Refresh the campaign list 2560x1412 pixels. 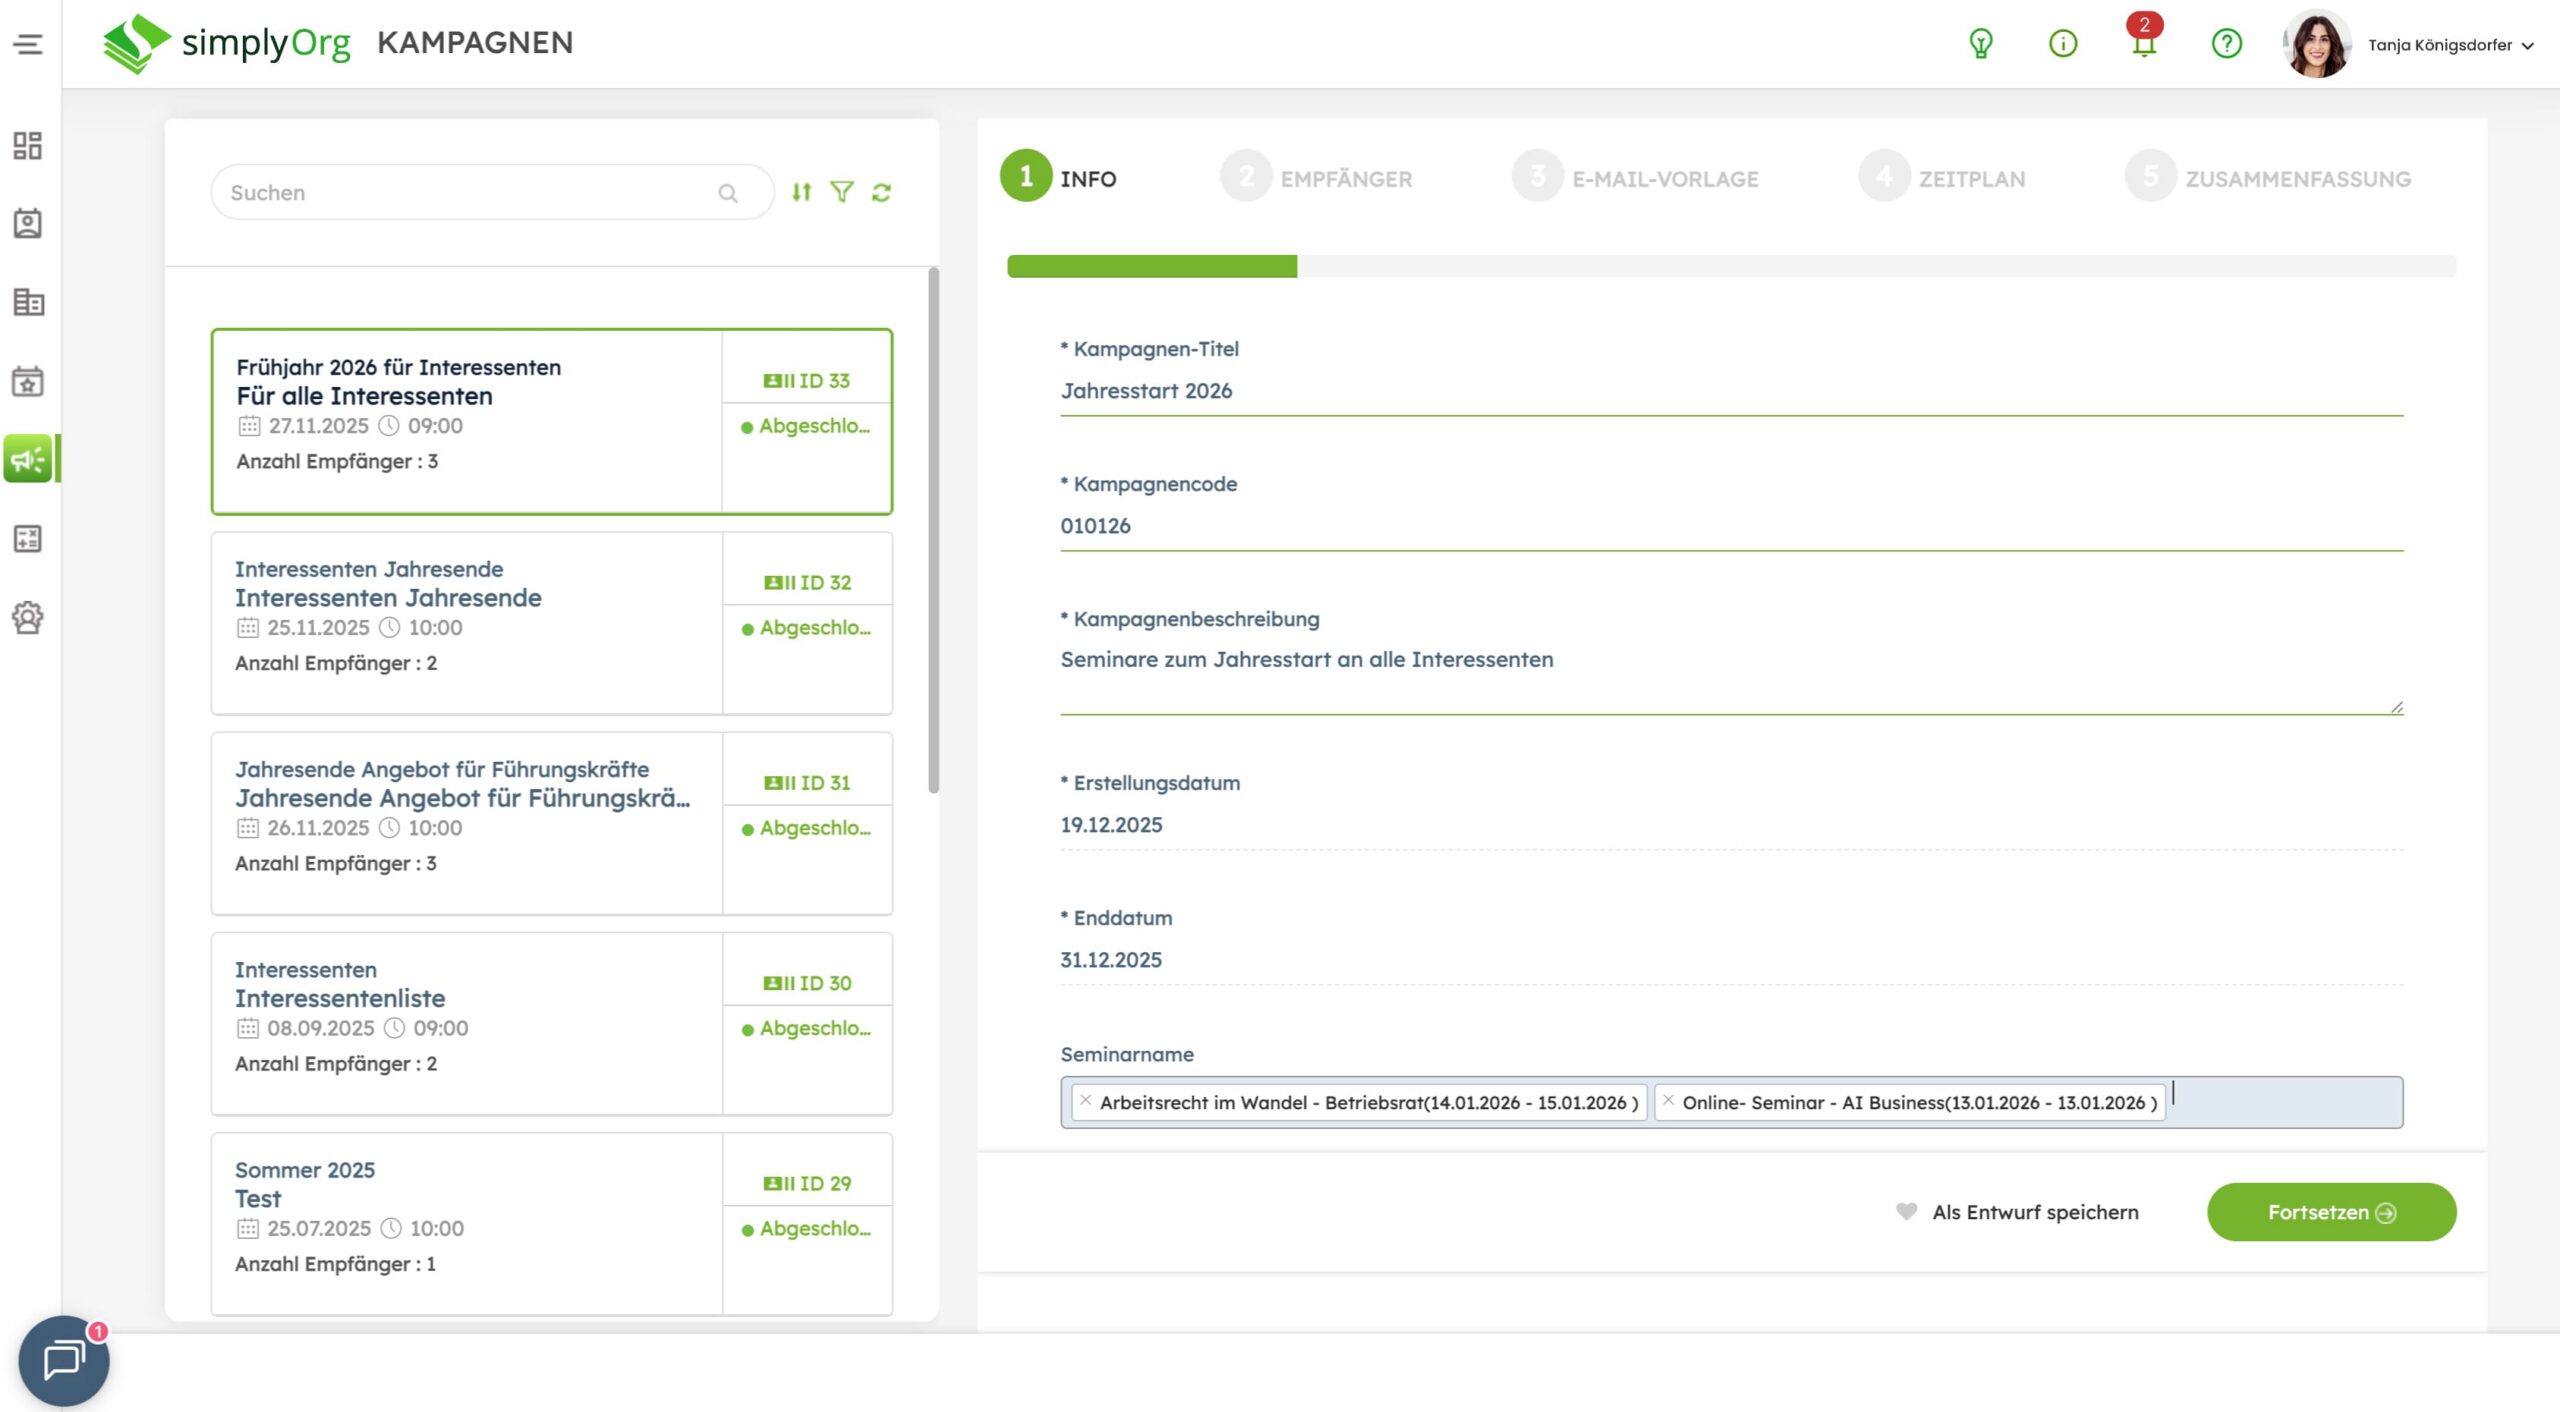point(881,192)
